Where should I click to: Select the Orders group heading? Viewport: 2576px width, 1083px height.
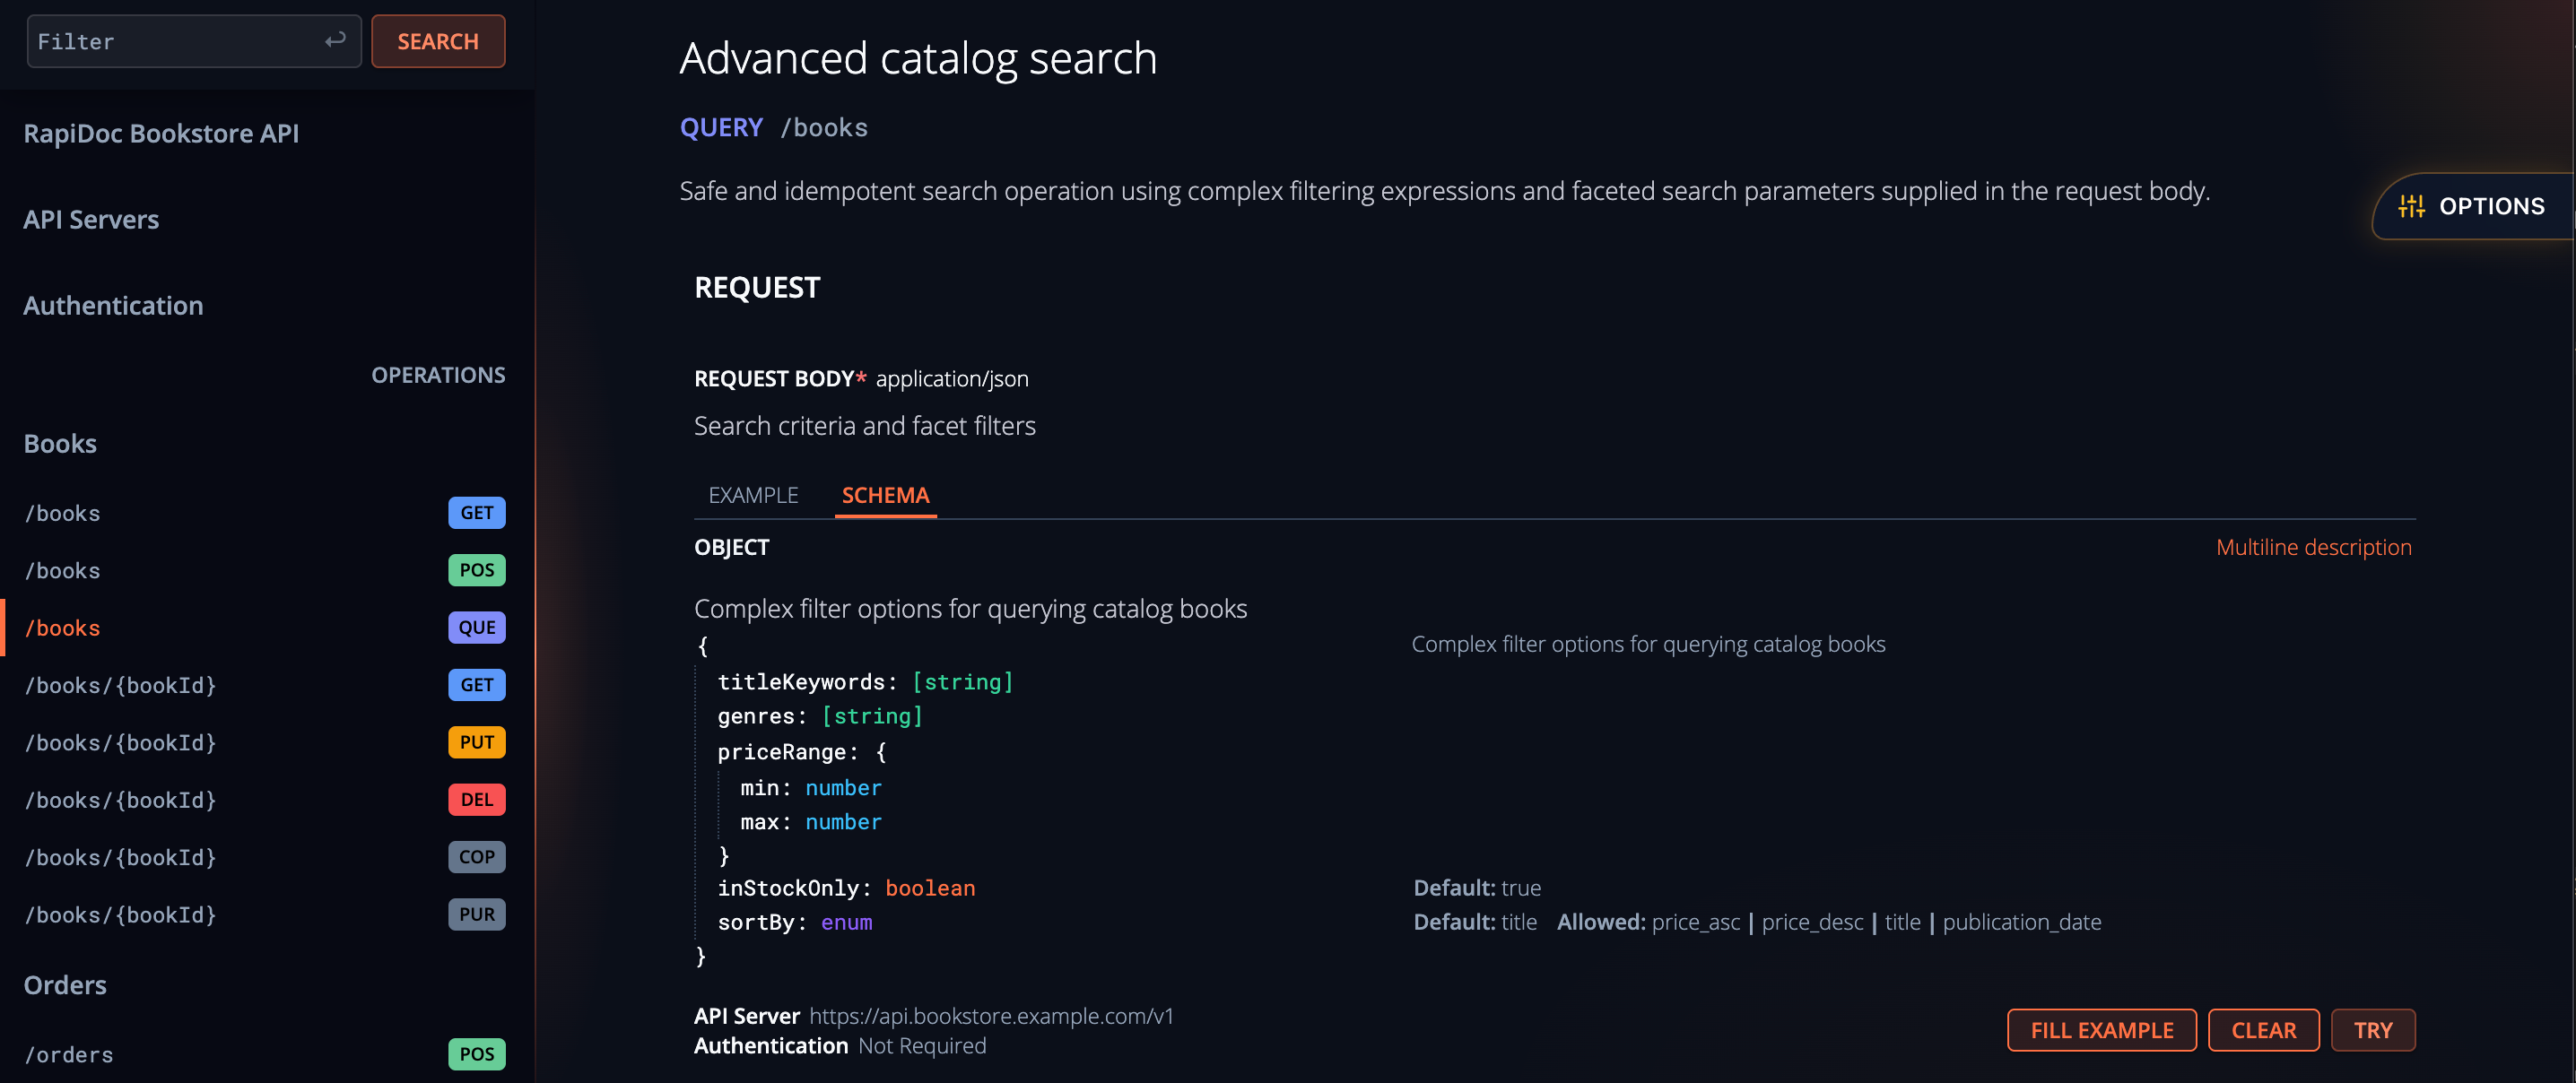[65, 984]
